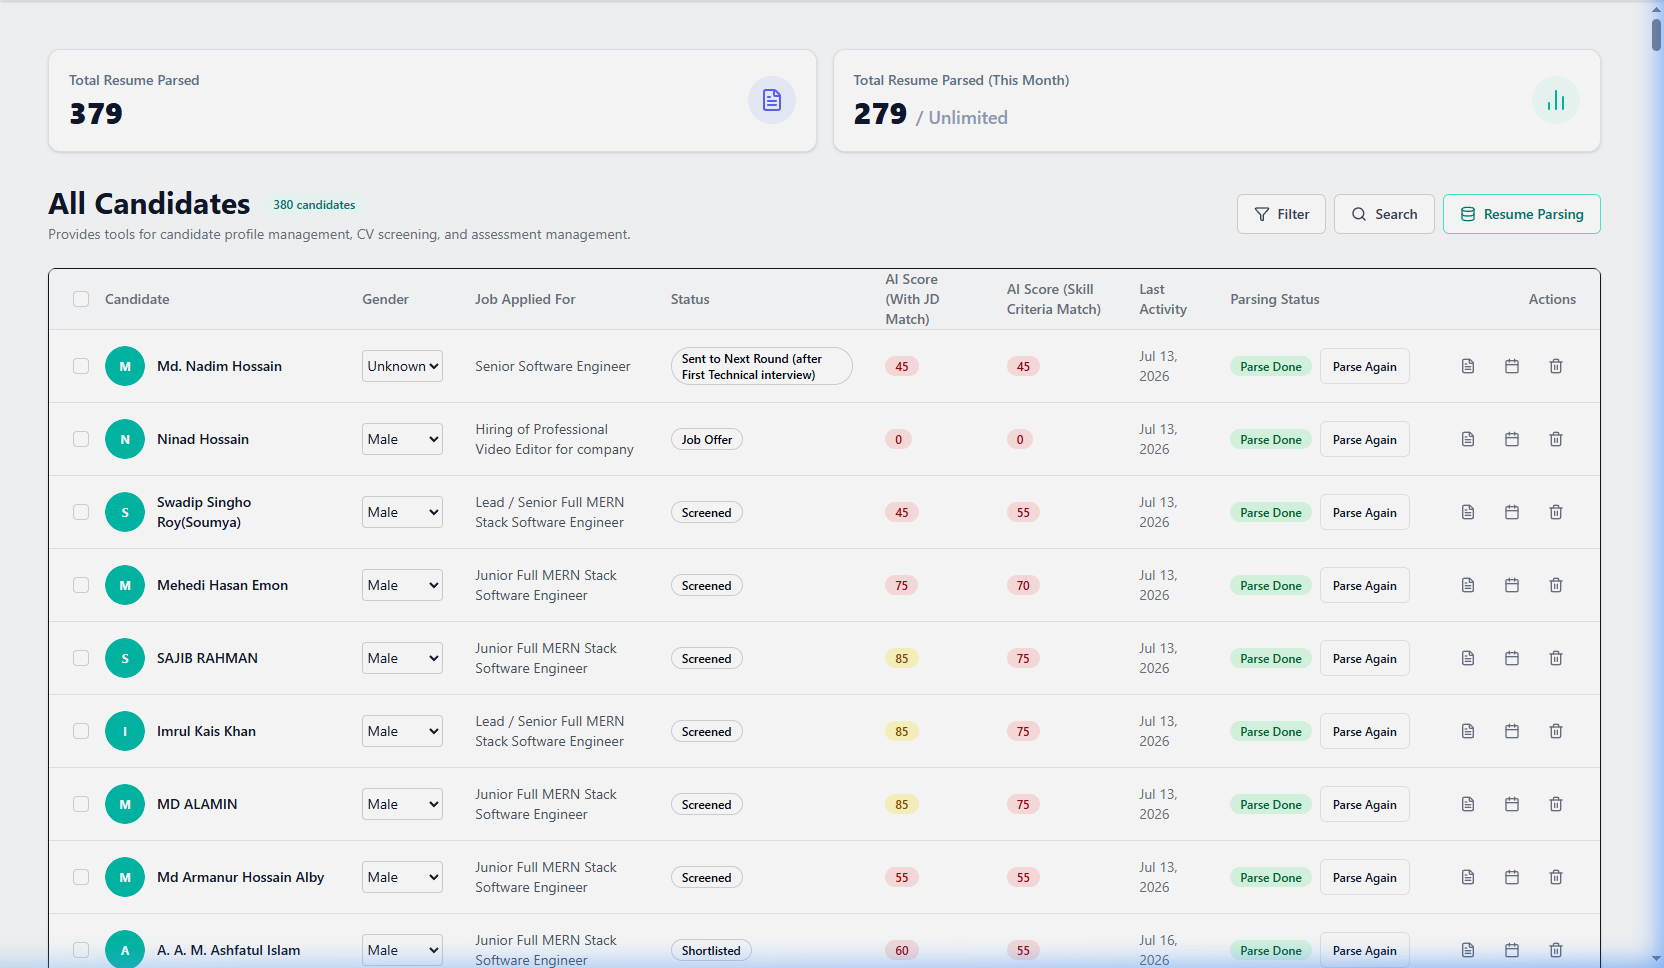Click the monthly parsed bar chart icon

click(1556, 100)
